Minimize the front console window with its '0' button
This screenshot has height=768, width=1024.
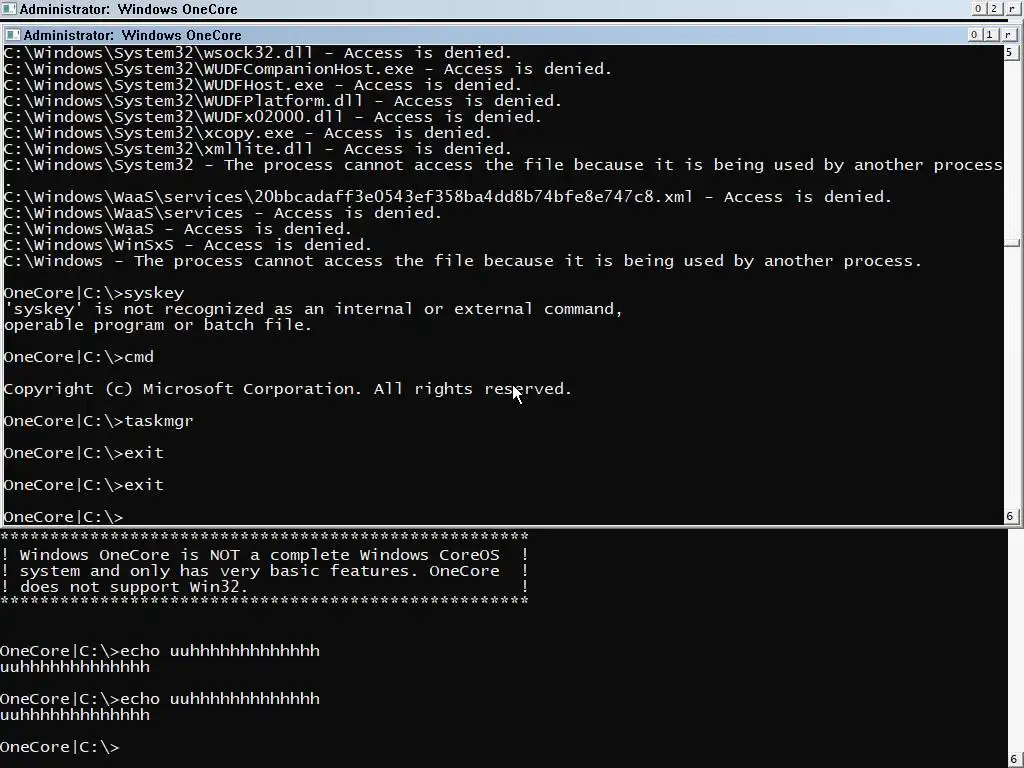point(974,35)
